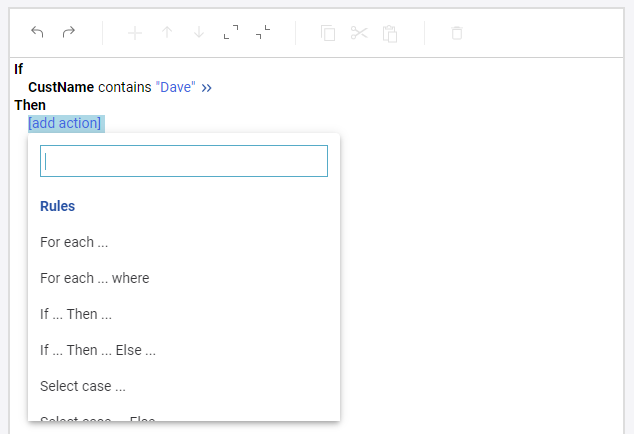
Task: Click the clipboard paste icon
Action: coord(390,33)
